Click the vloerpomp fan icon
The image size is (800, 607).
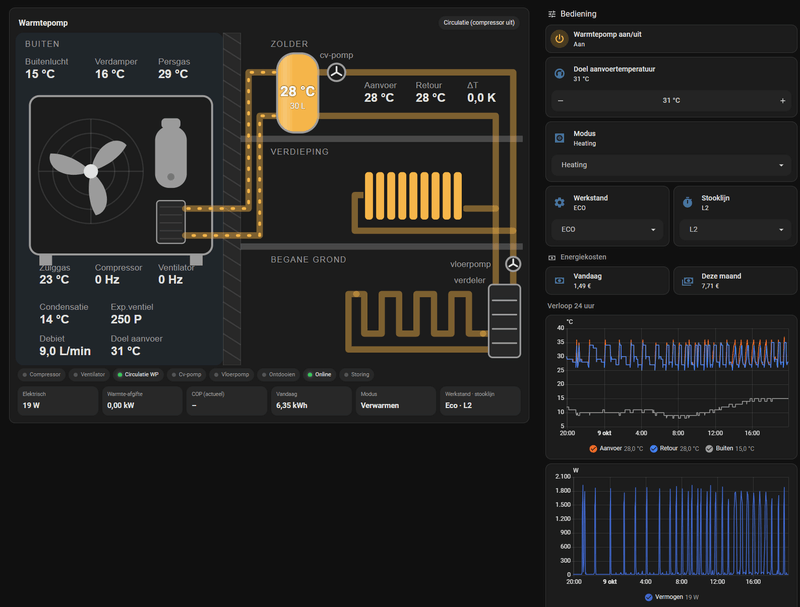tap(513, 264)
